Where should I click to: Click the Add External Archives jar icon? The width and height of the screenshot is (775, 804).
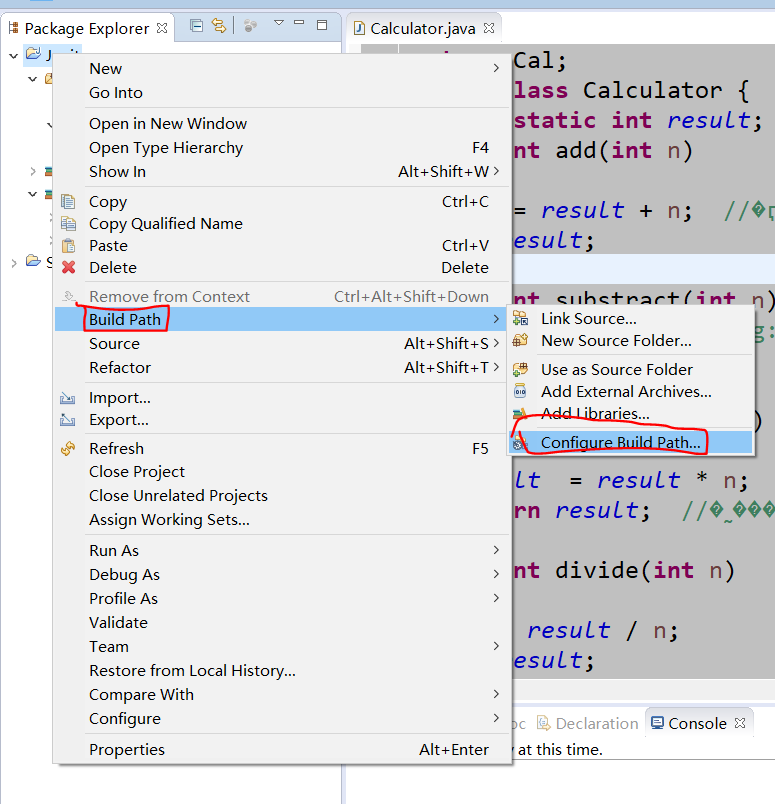pos(520,391)
